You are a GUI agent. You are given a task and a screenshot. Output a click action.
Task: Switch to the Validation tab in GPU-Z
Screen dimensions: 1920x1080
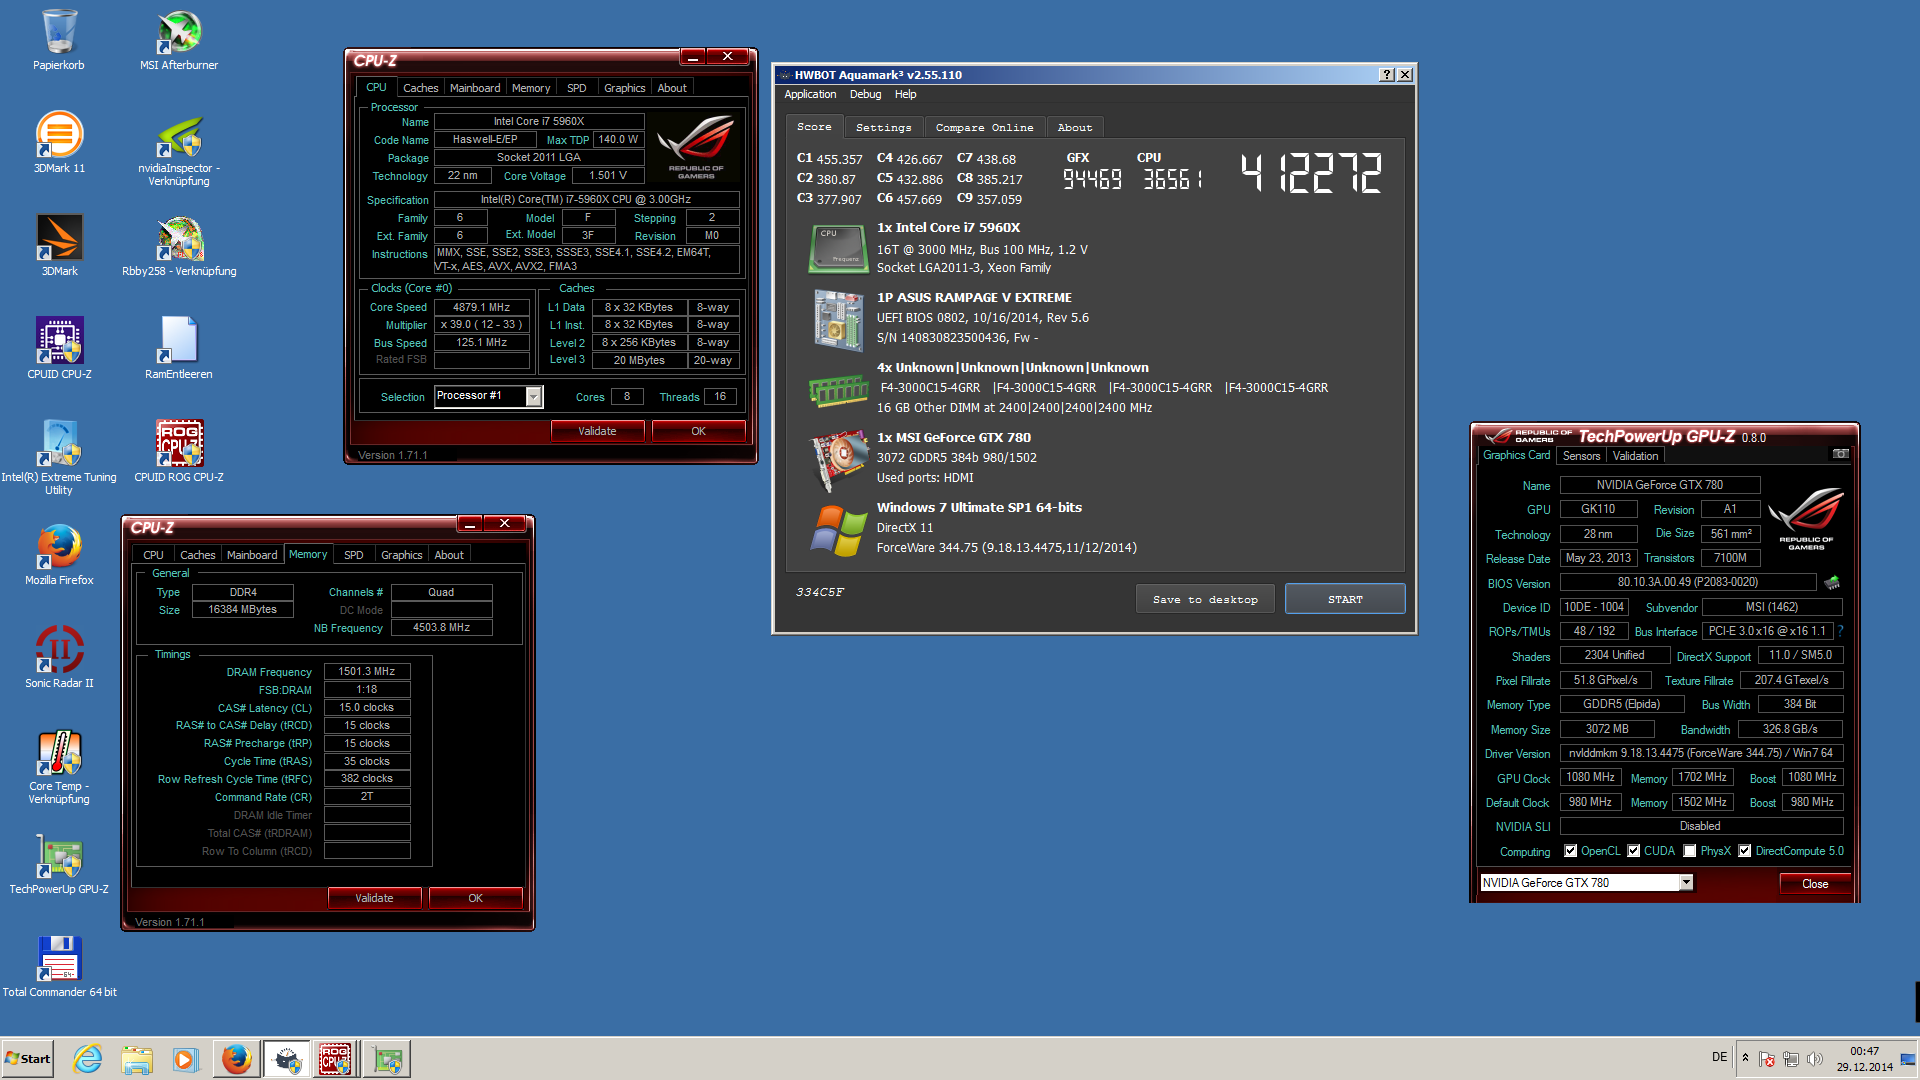[x=1636, y=456]
